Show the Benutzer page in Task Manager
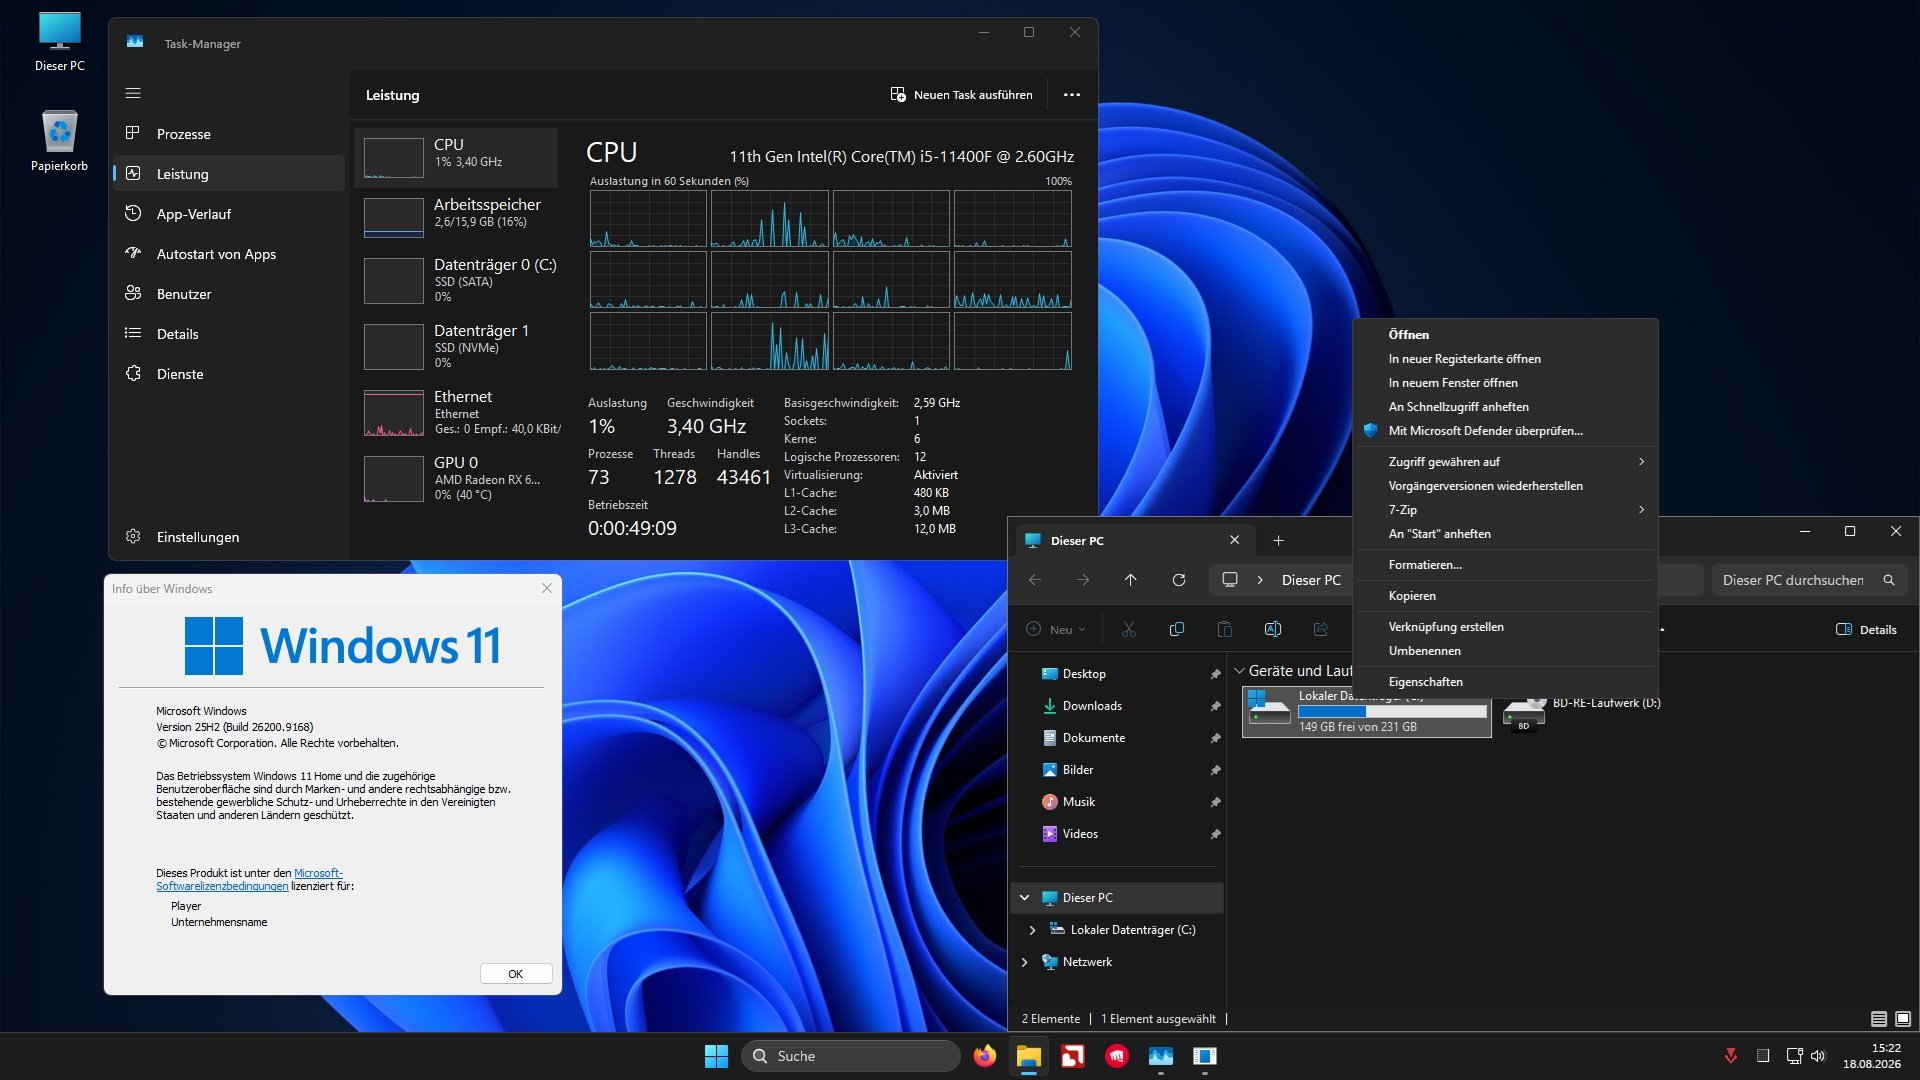 [228, 294]
